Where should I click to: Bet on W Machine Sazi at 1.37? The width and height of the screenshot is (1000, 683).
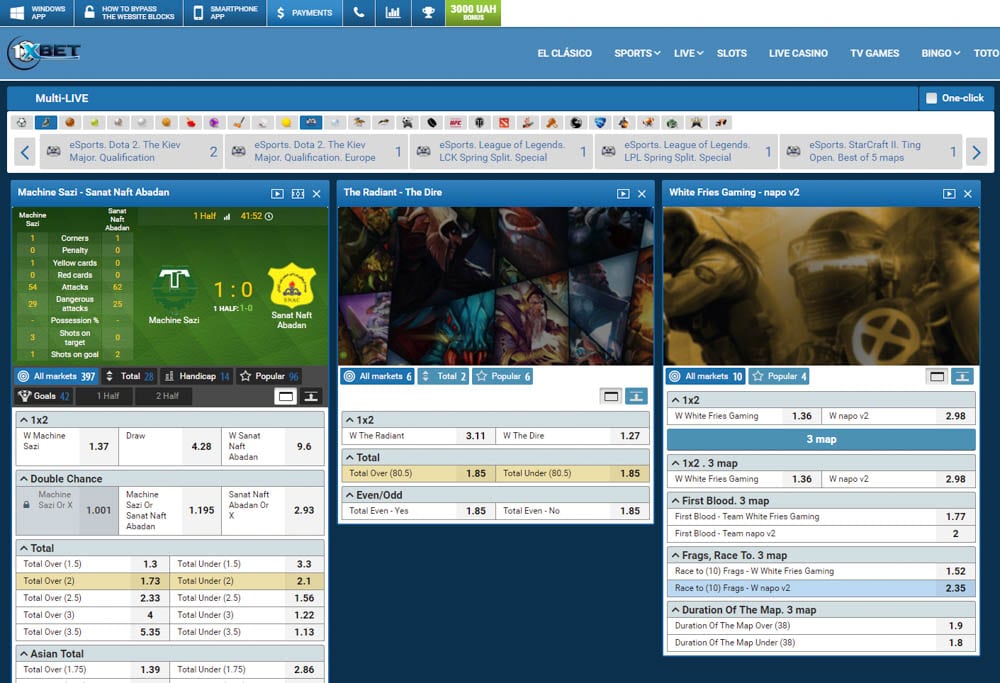pyautogui.click(x=67, y=446)
